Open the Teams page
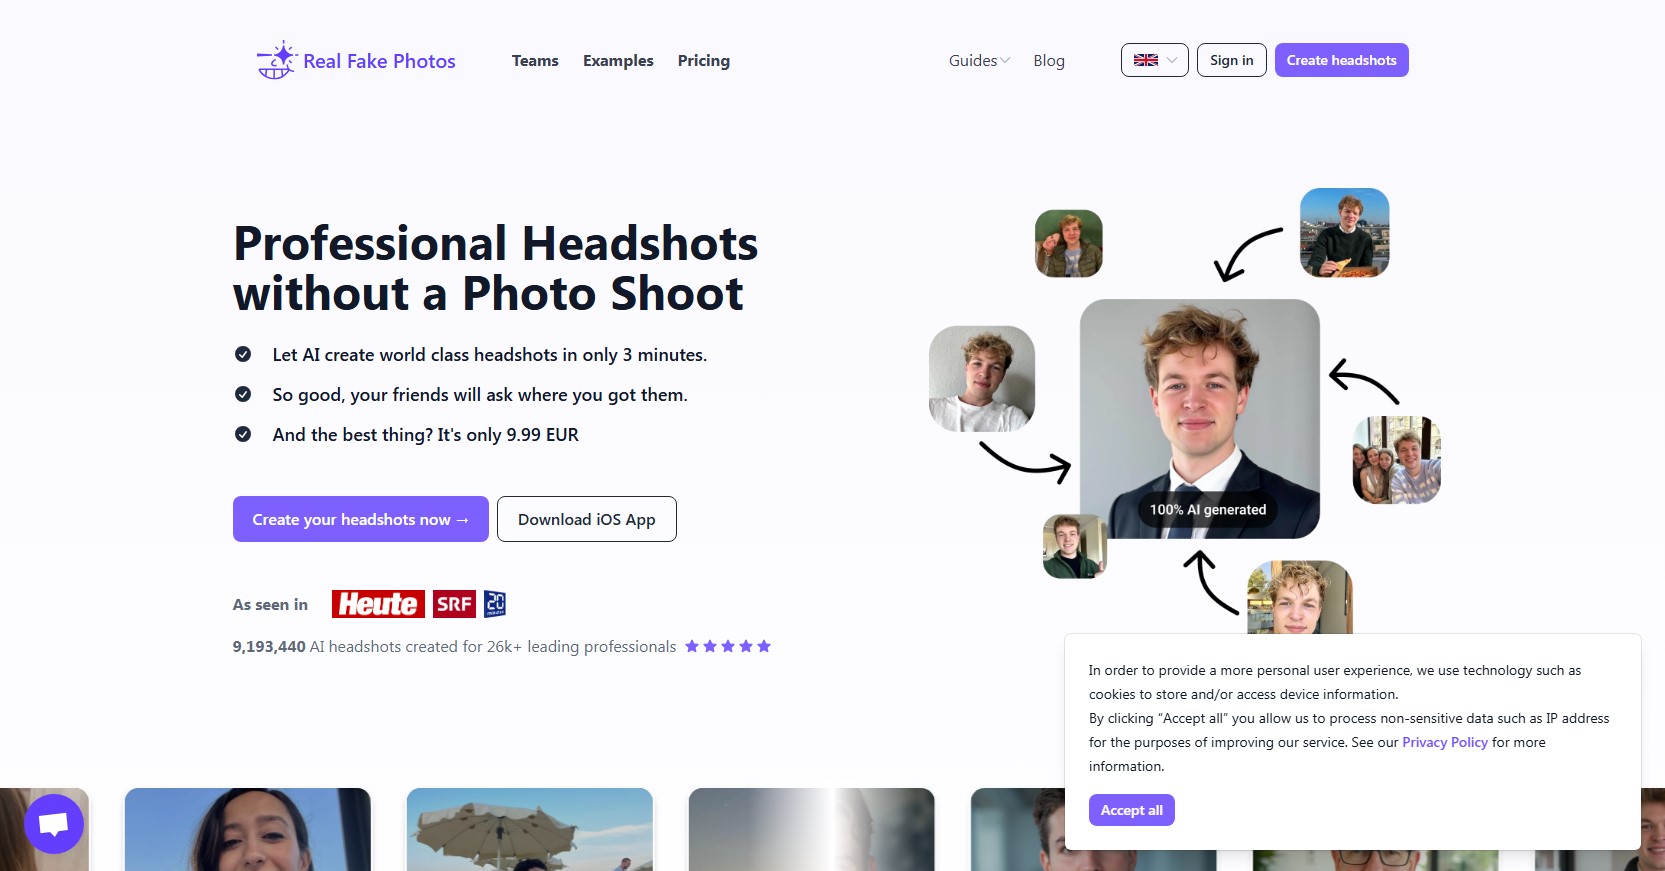 click(x=535, y=61)
